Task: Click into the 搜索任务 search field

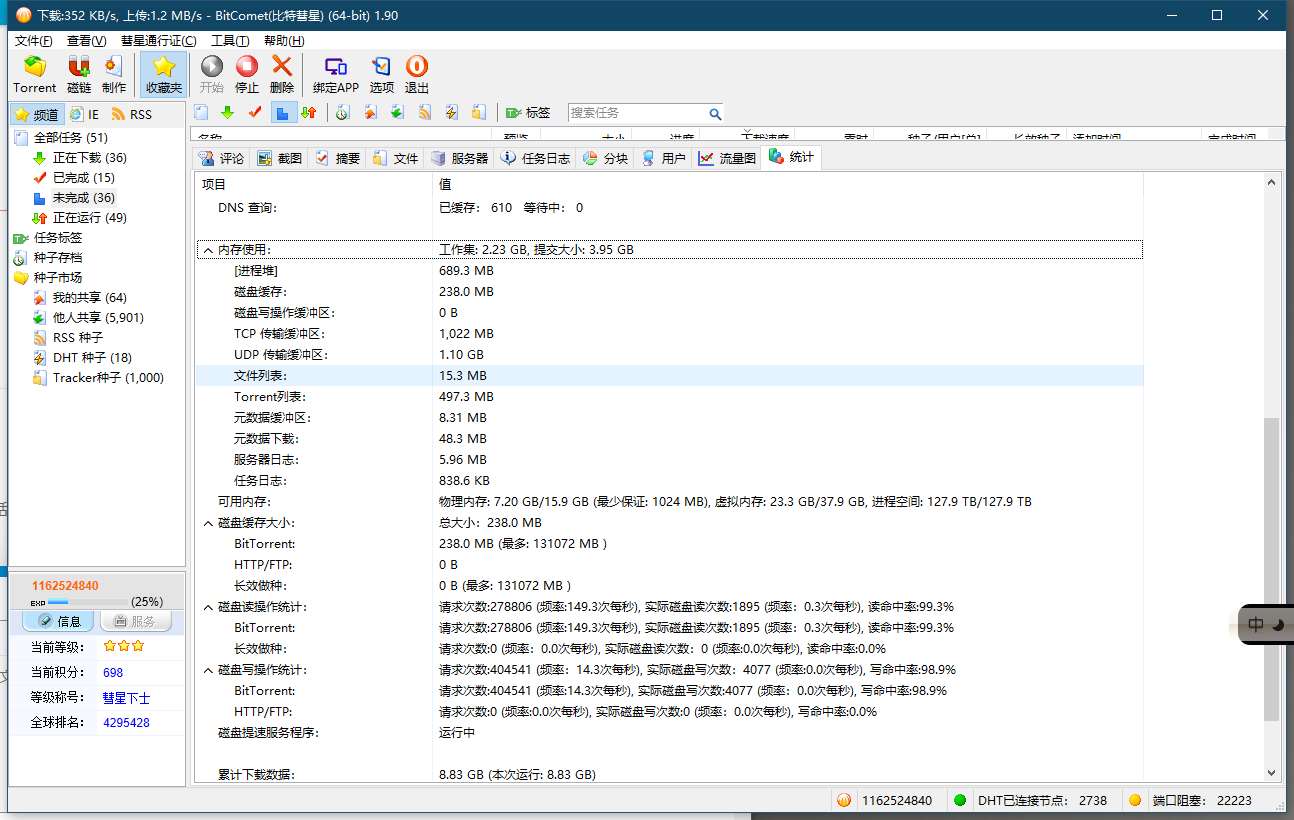Action: pyautogui.click(x=637, y=113)
